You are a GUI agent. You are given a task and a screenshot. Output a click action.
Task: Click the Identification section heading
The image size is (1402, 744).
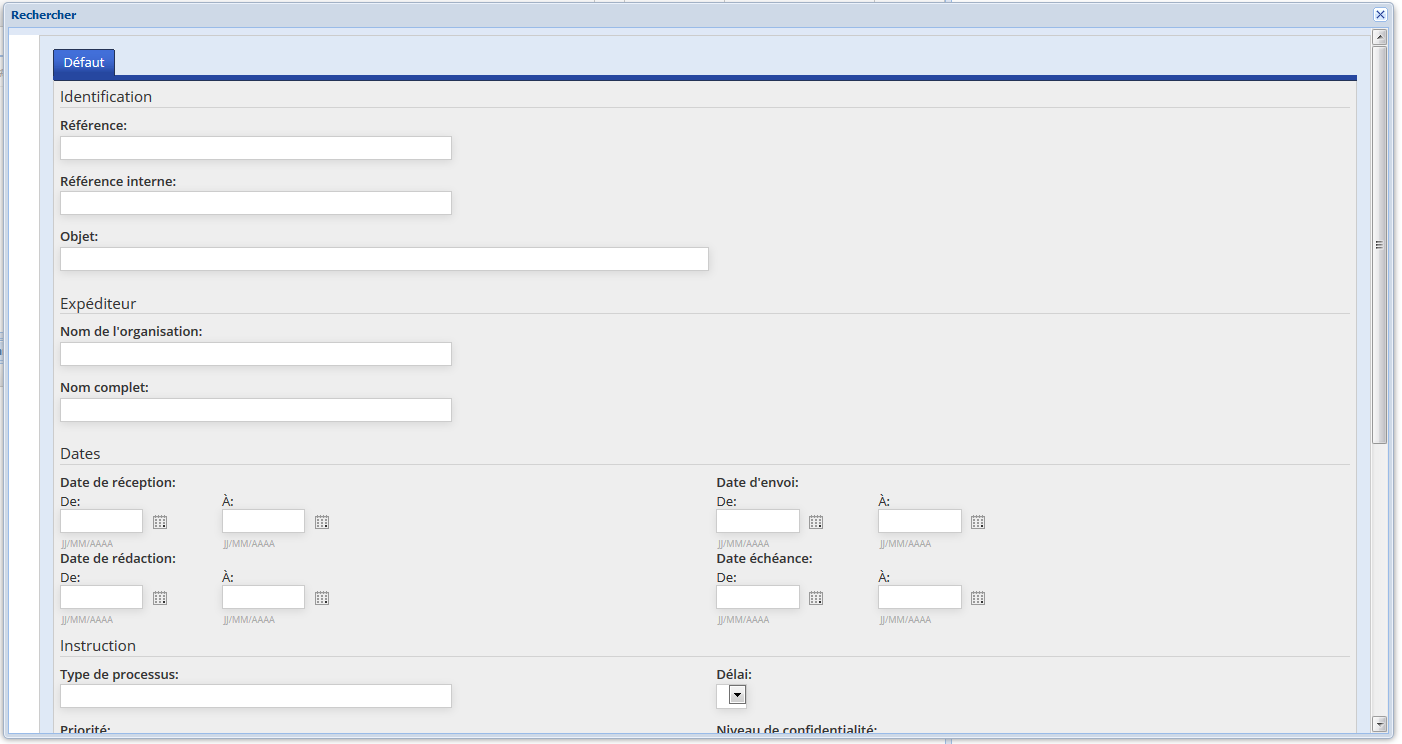click(x=106, y=97)
